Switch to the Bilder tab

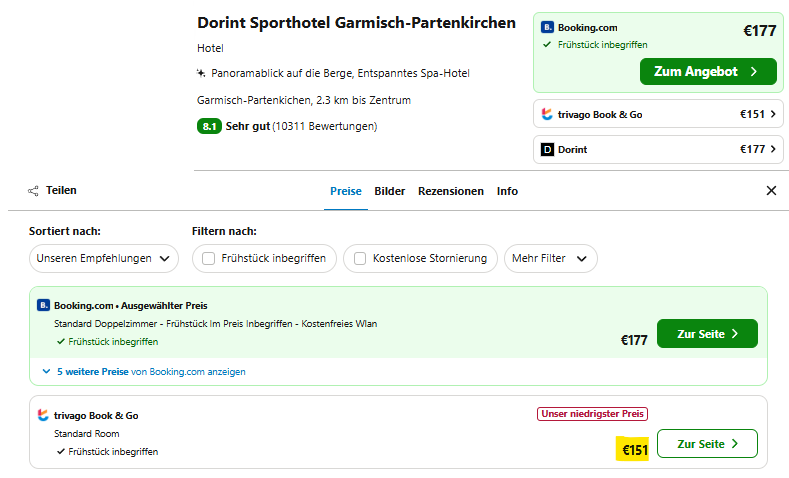click(390, 191)
